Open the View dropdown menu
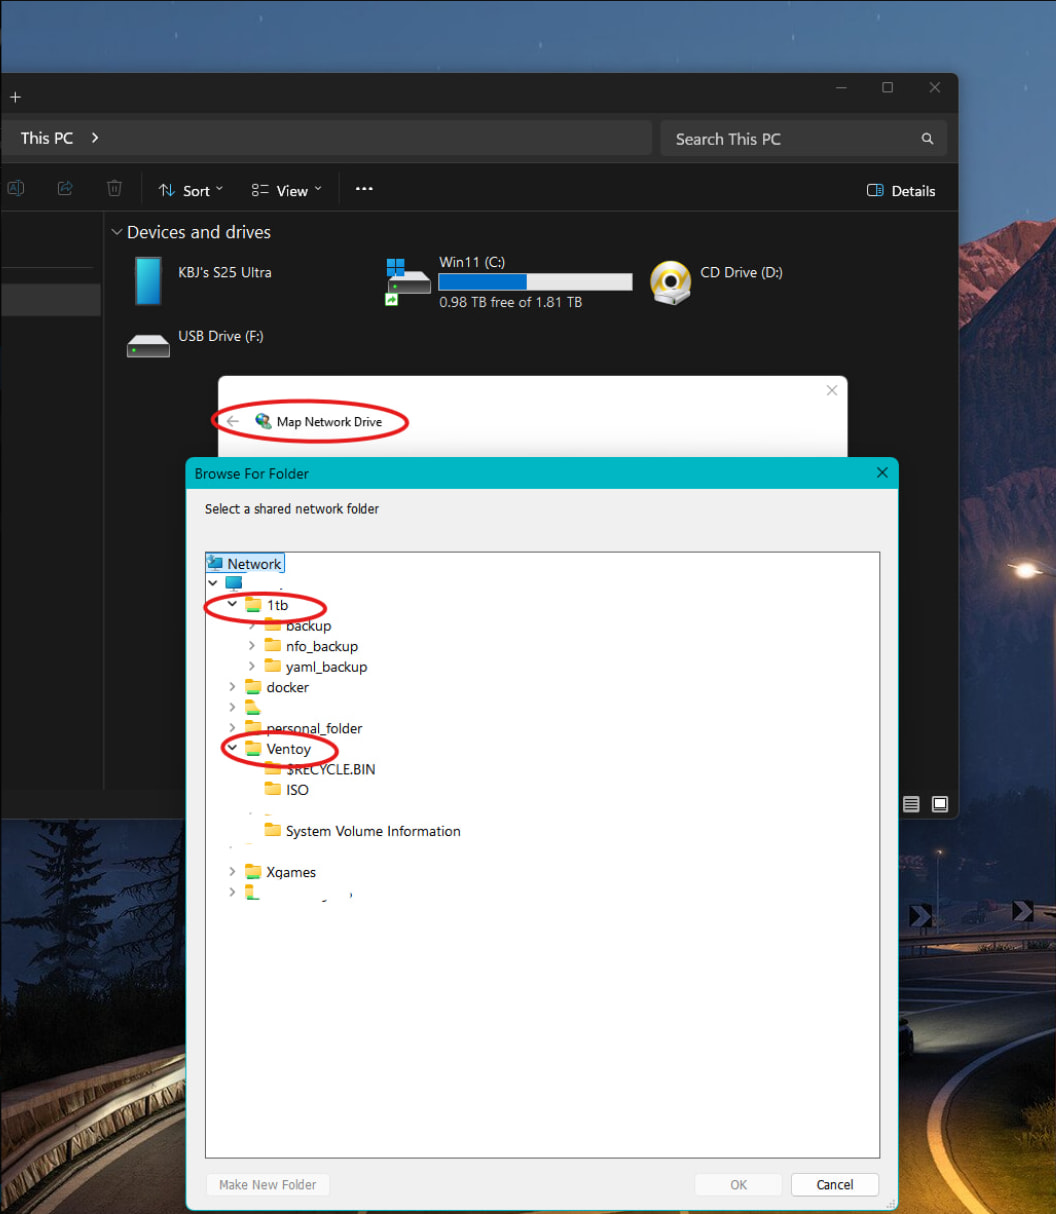Screen dimensions: 1056x1214 (287, 190)
